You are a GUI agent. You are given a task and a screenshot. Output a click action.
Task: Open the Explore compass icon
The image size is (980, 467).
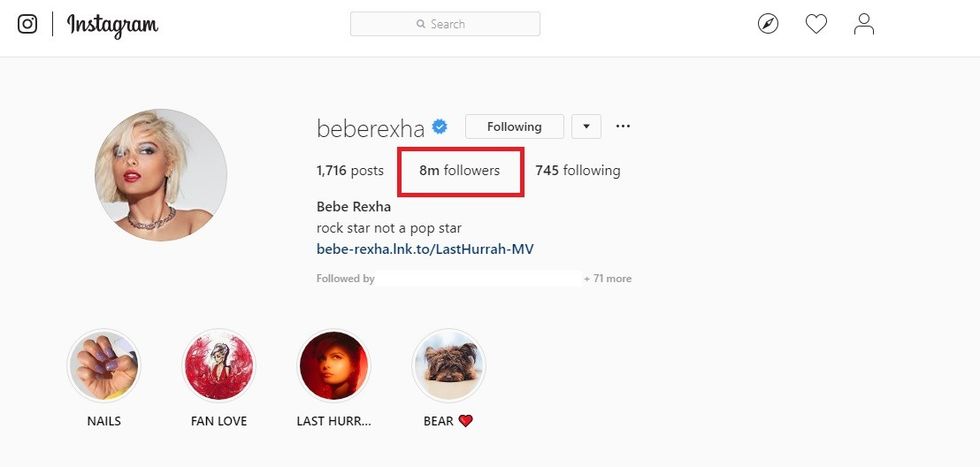tap(768, 24)
